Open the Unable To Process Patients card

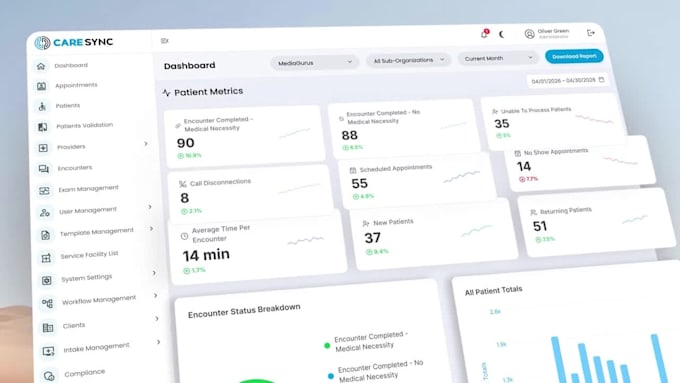click(x=553, y=121)
